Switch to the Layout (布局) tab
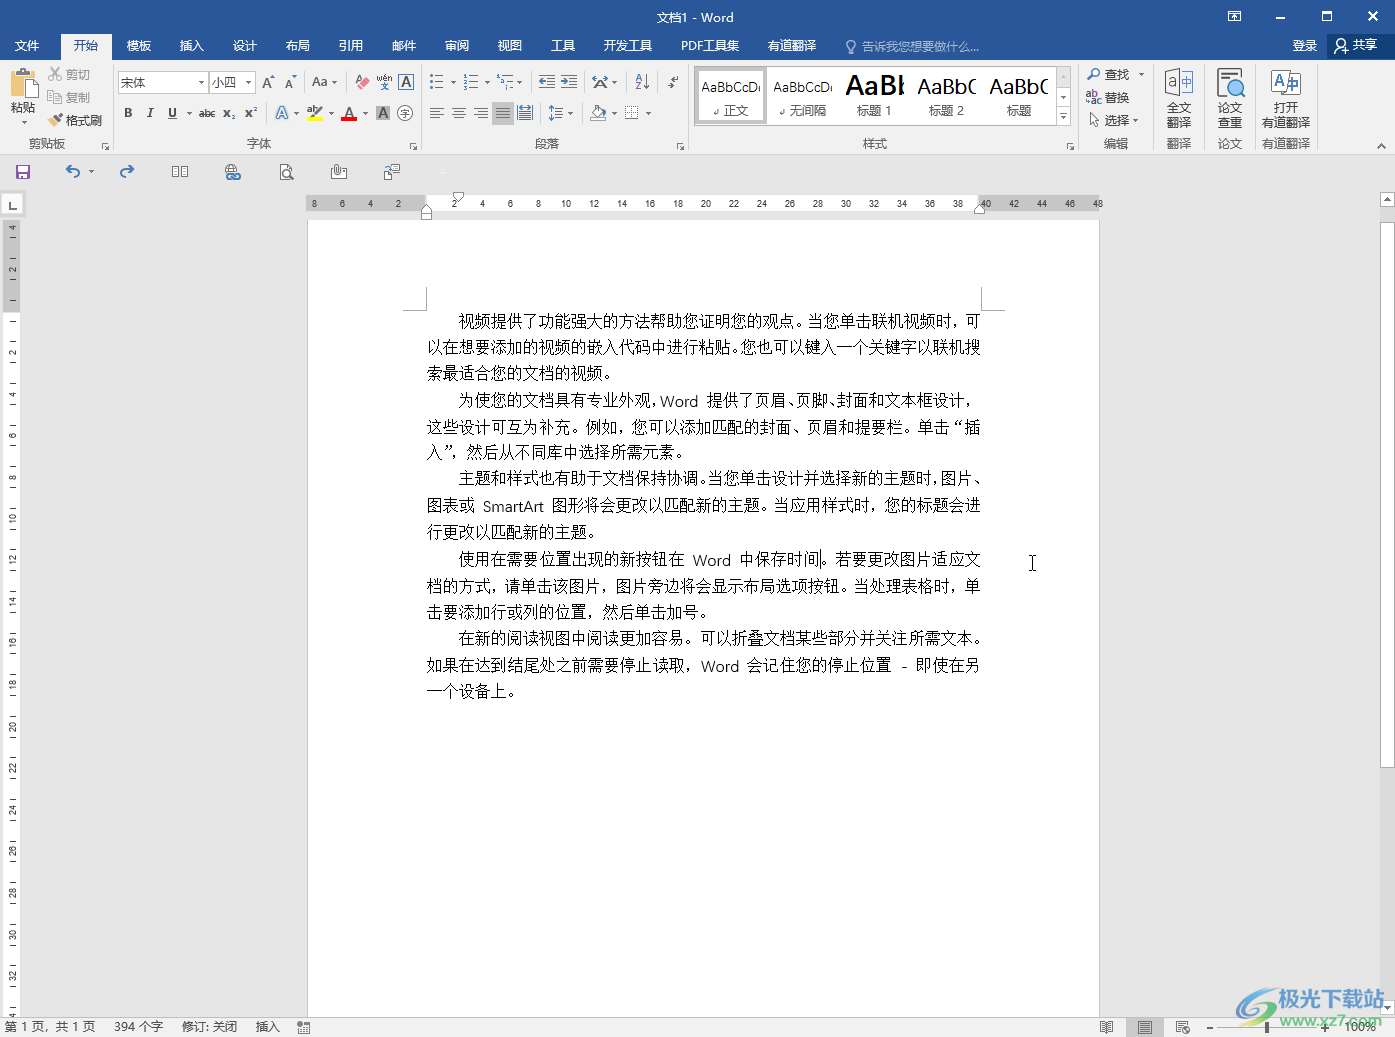The width and height of the screenshot is (1395, 1037). click(x=297, y=46)
